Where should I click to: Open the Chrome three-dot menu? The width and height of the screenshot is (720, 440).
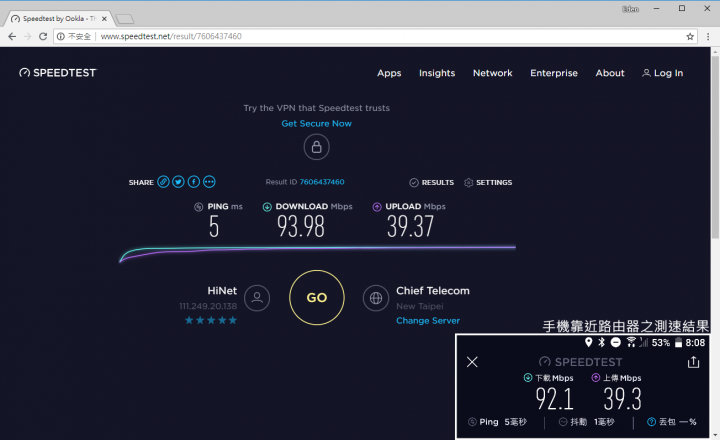pyautogui.click(x=708, y=36)
